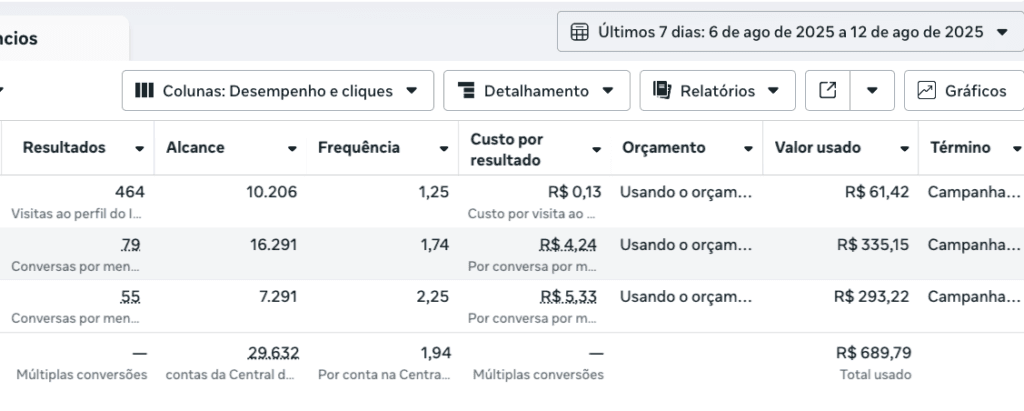Click the columns icon in Colunas button
1024x411 pixels.
click(x=144, y=90)
